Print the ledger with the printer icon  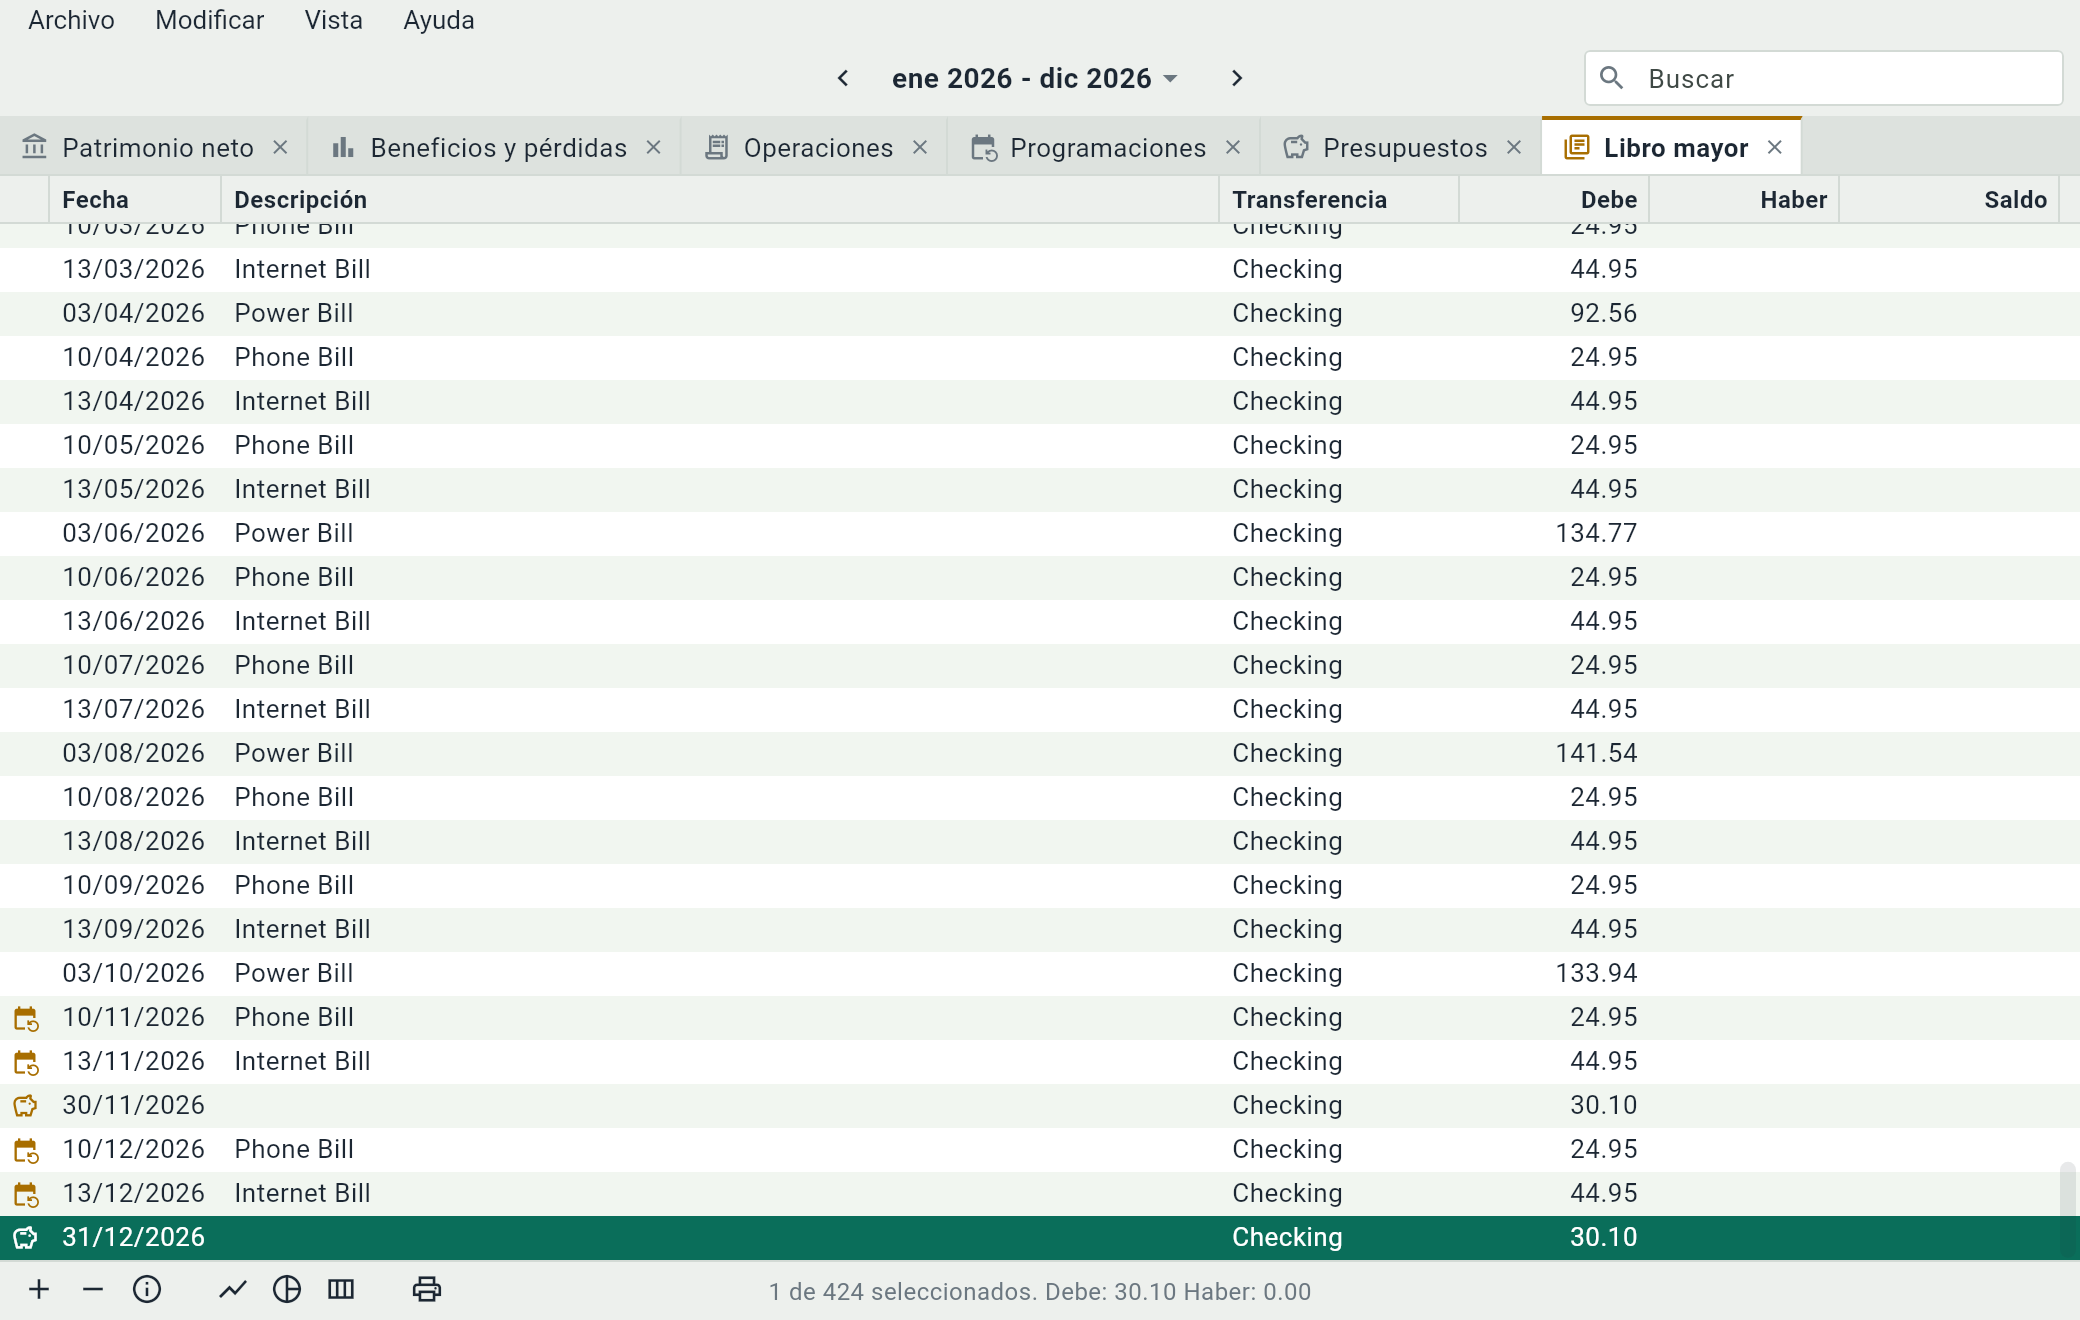(x=427, y=1290)
